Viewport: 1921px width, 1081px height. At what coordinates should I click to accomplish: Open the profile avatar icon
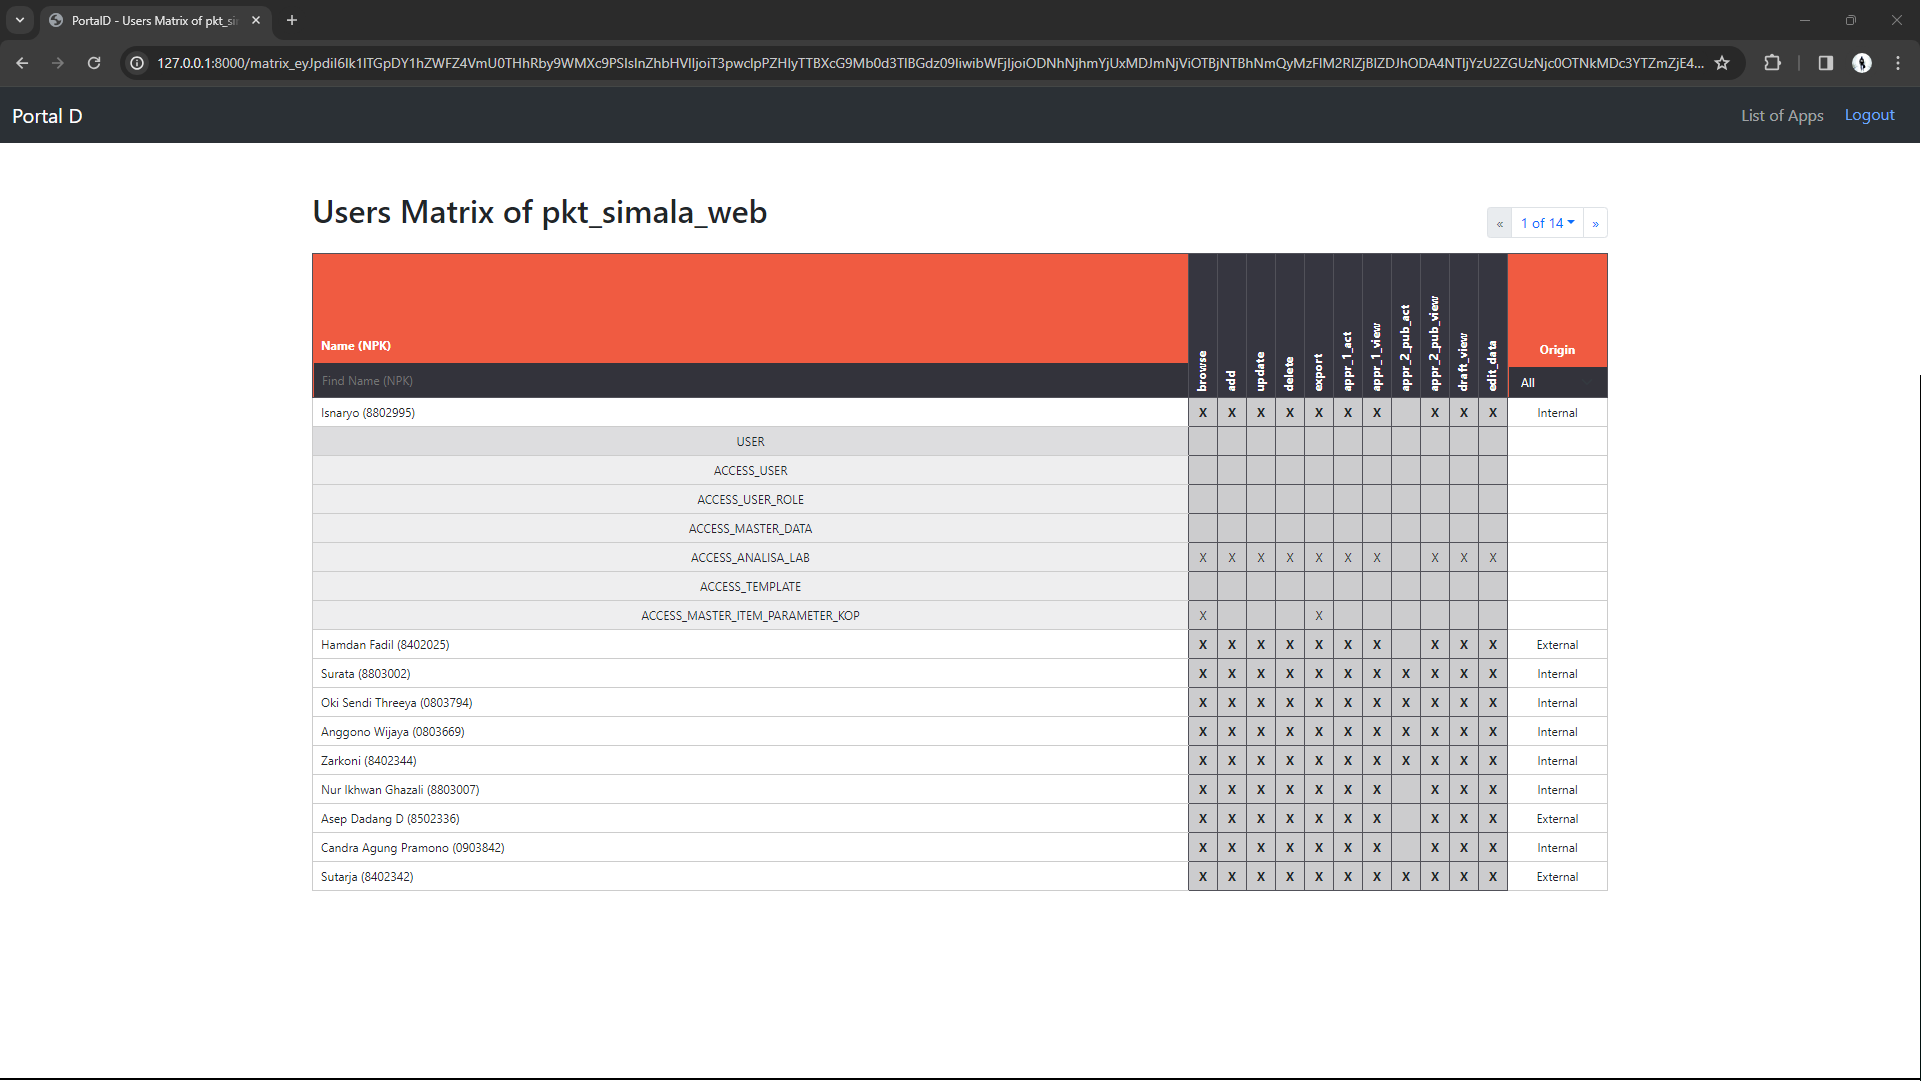1862,63
